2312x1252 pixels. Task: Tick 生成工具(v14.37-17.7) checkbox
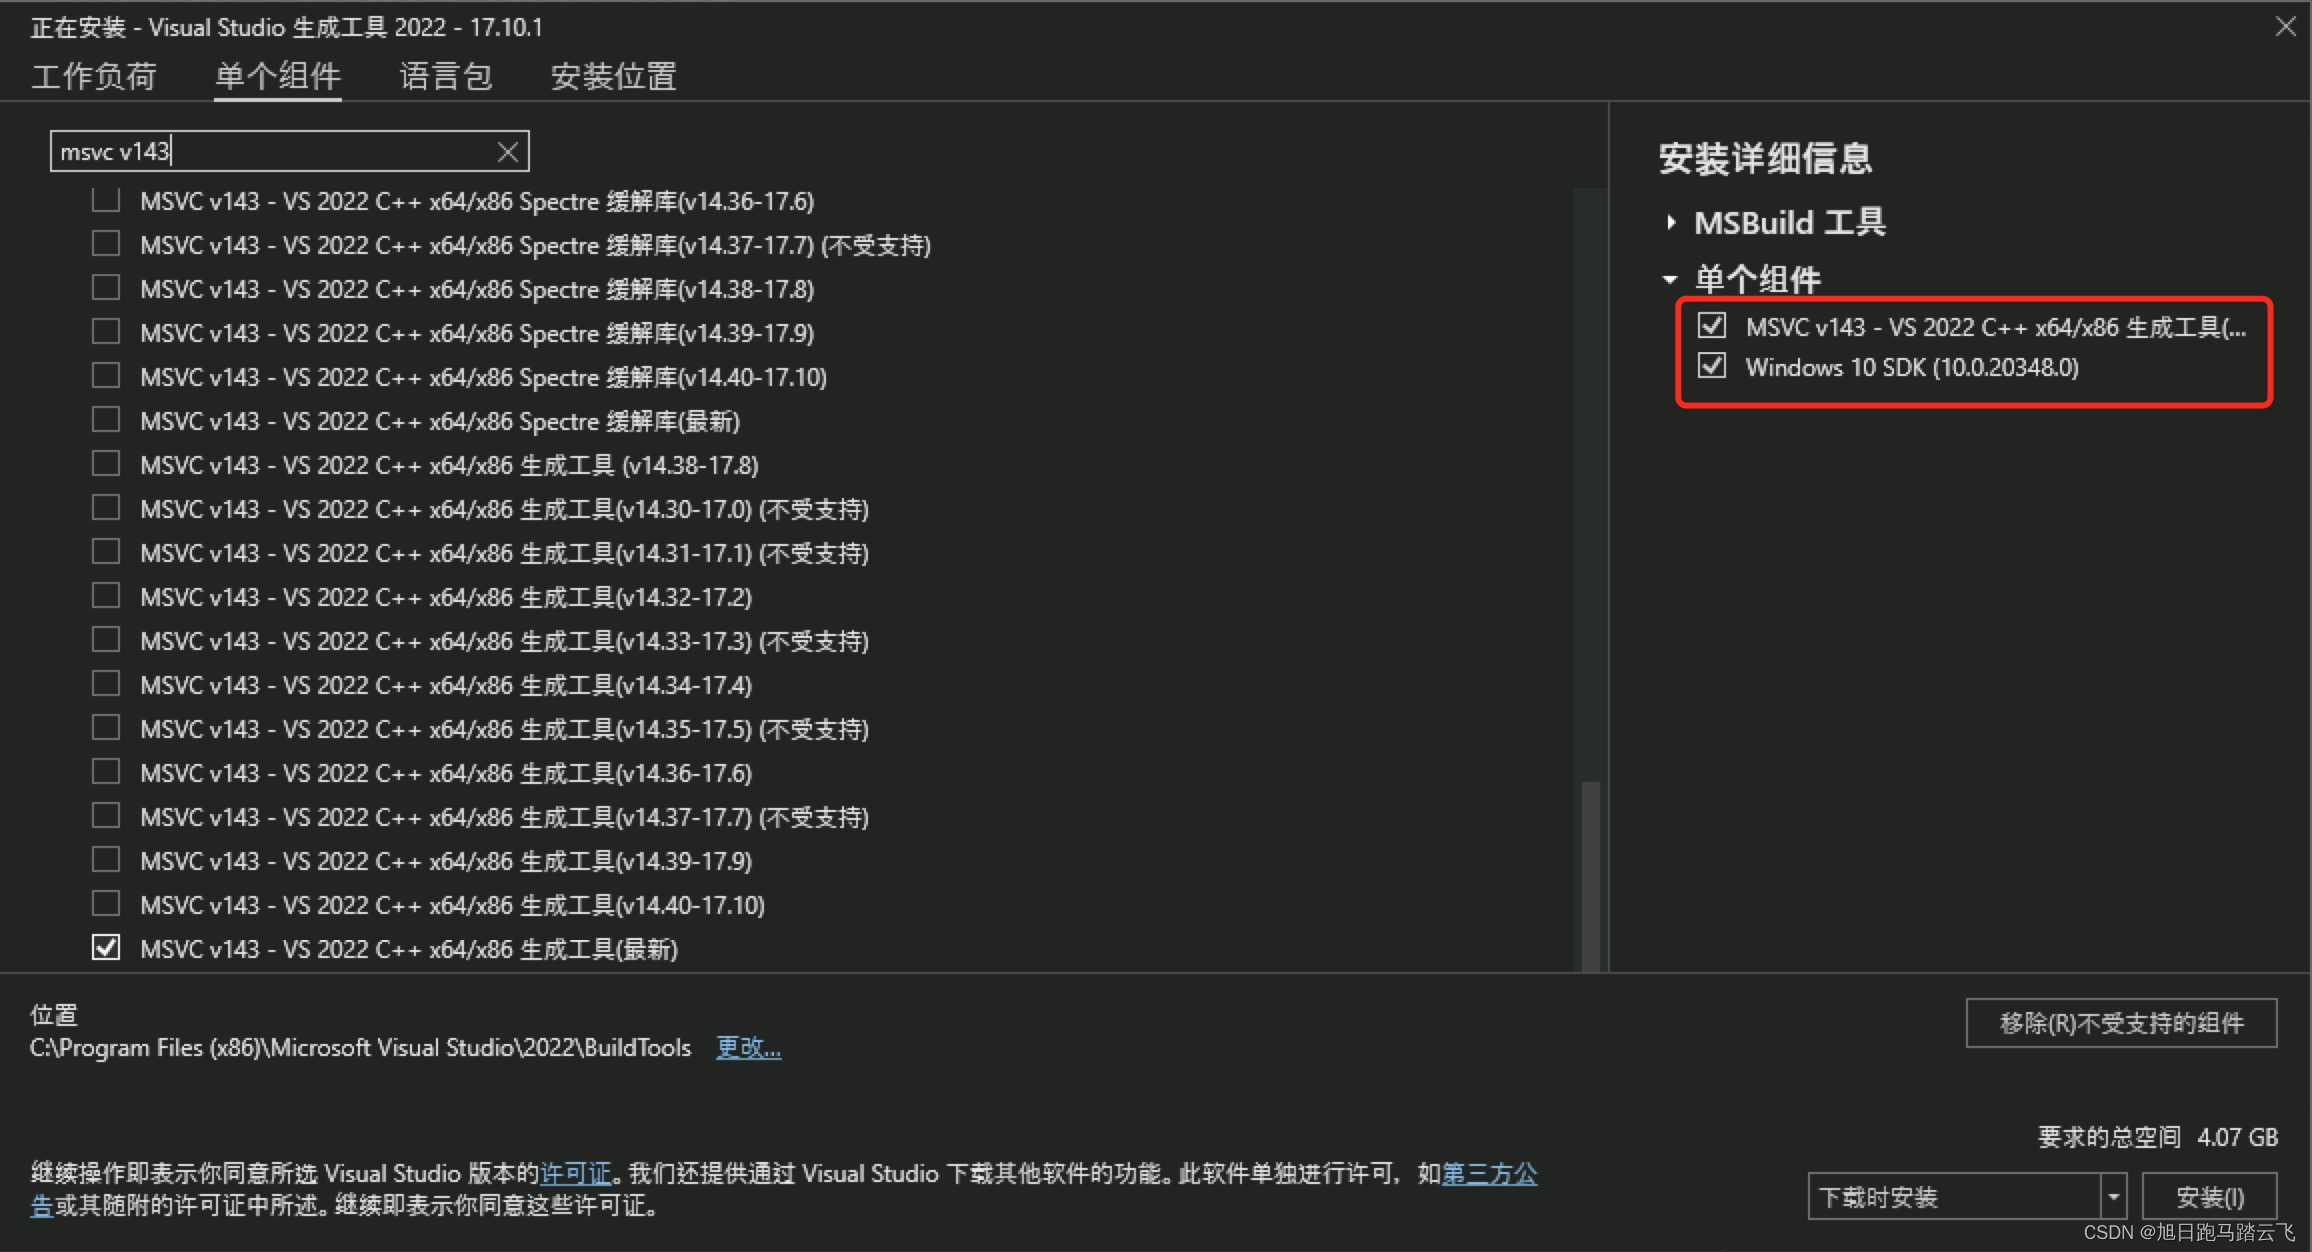(x=106, y=816)
